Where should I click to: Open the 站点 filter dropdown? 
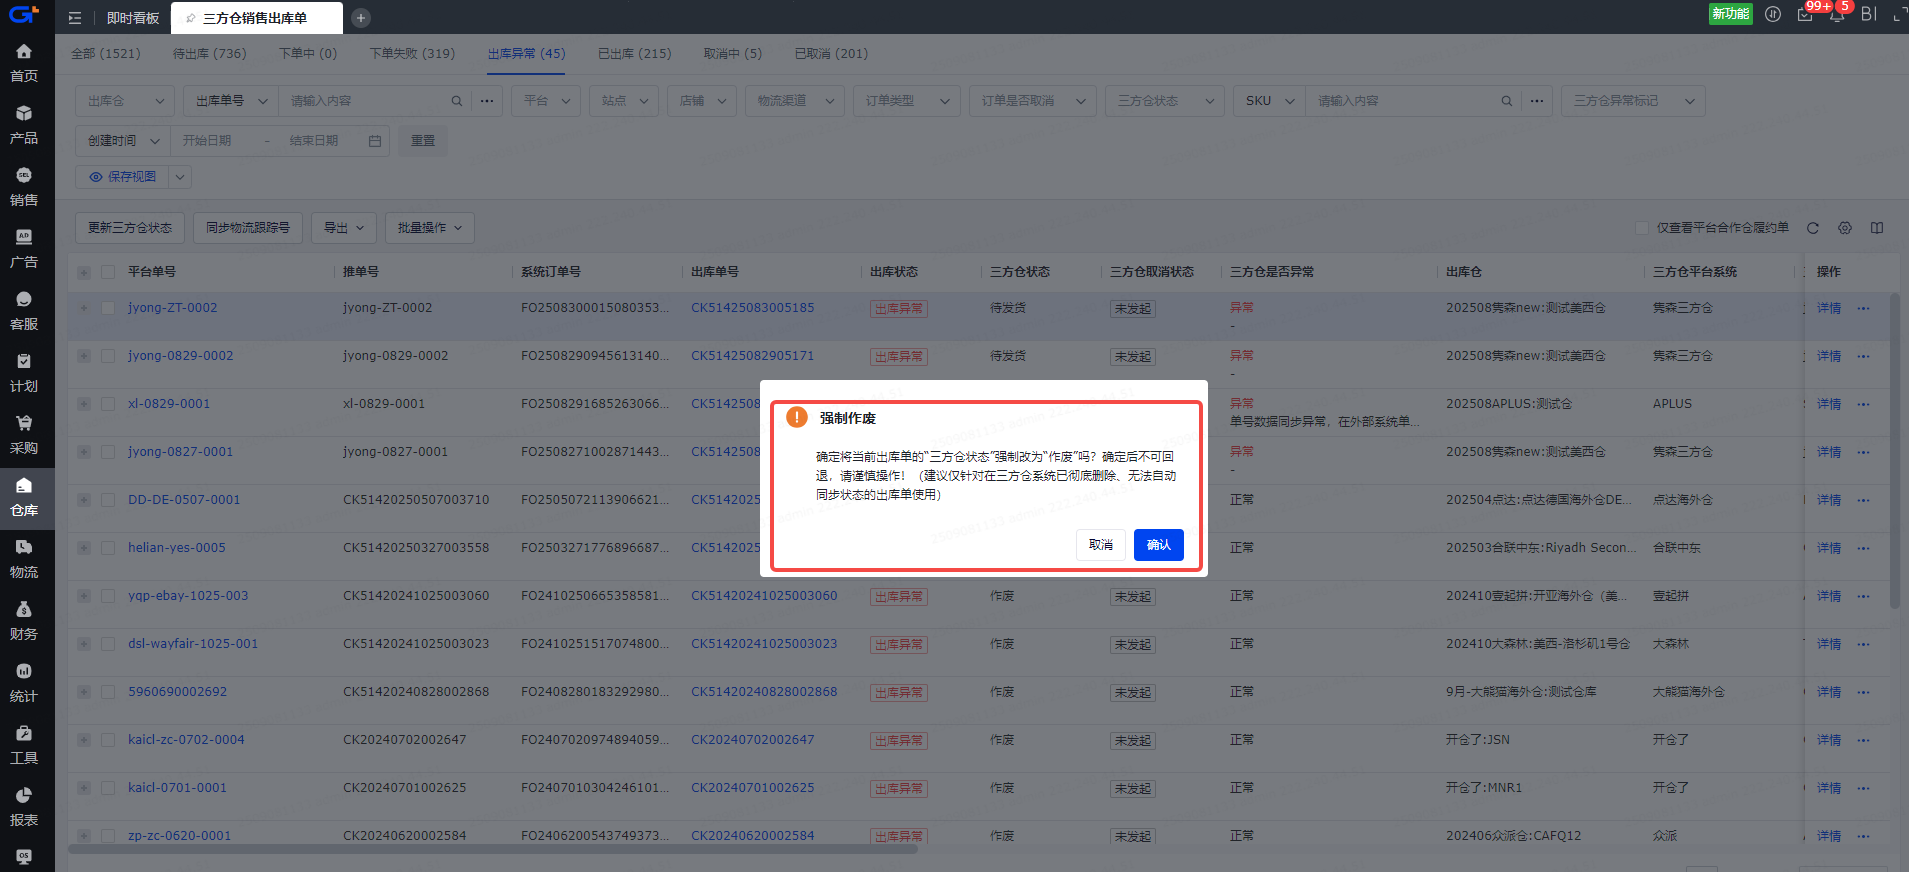[624, 101]
